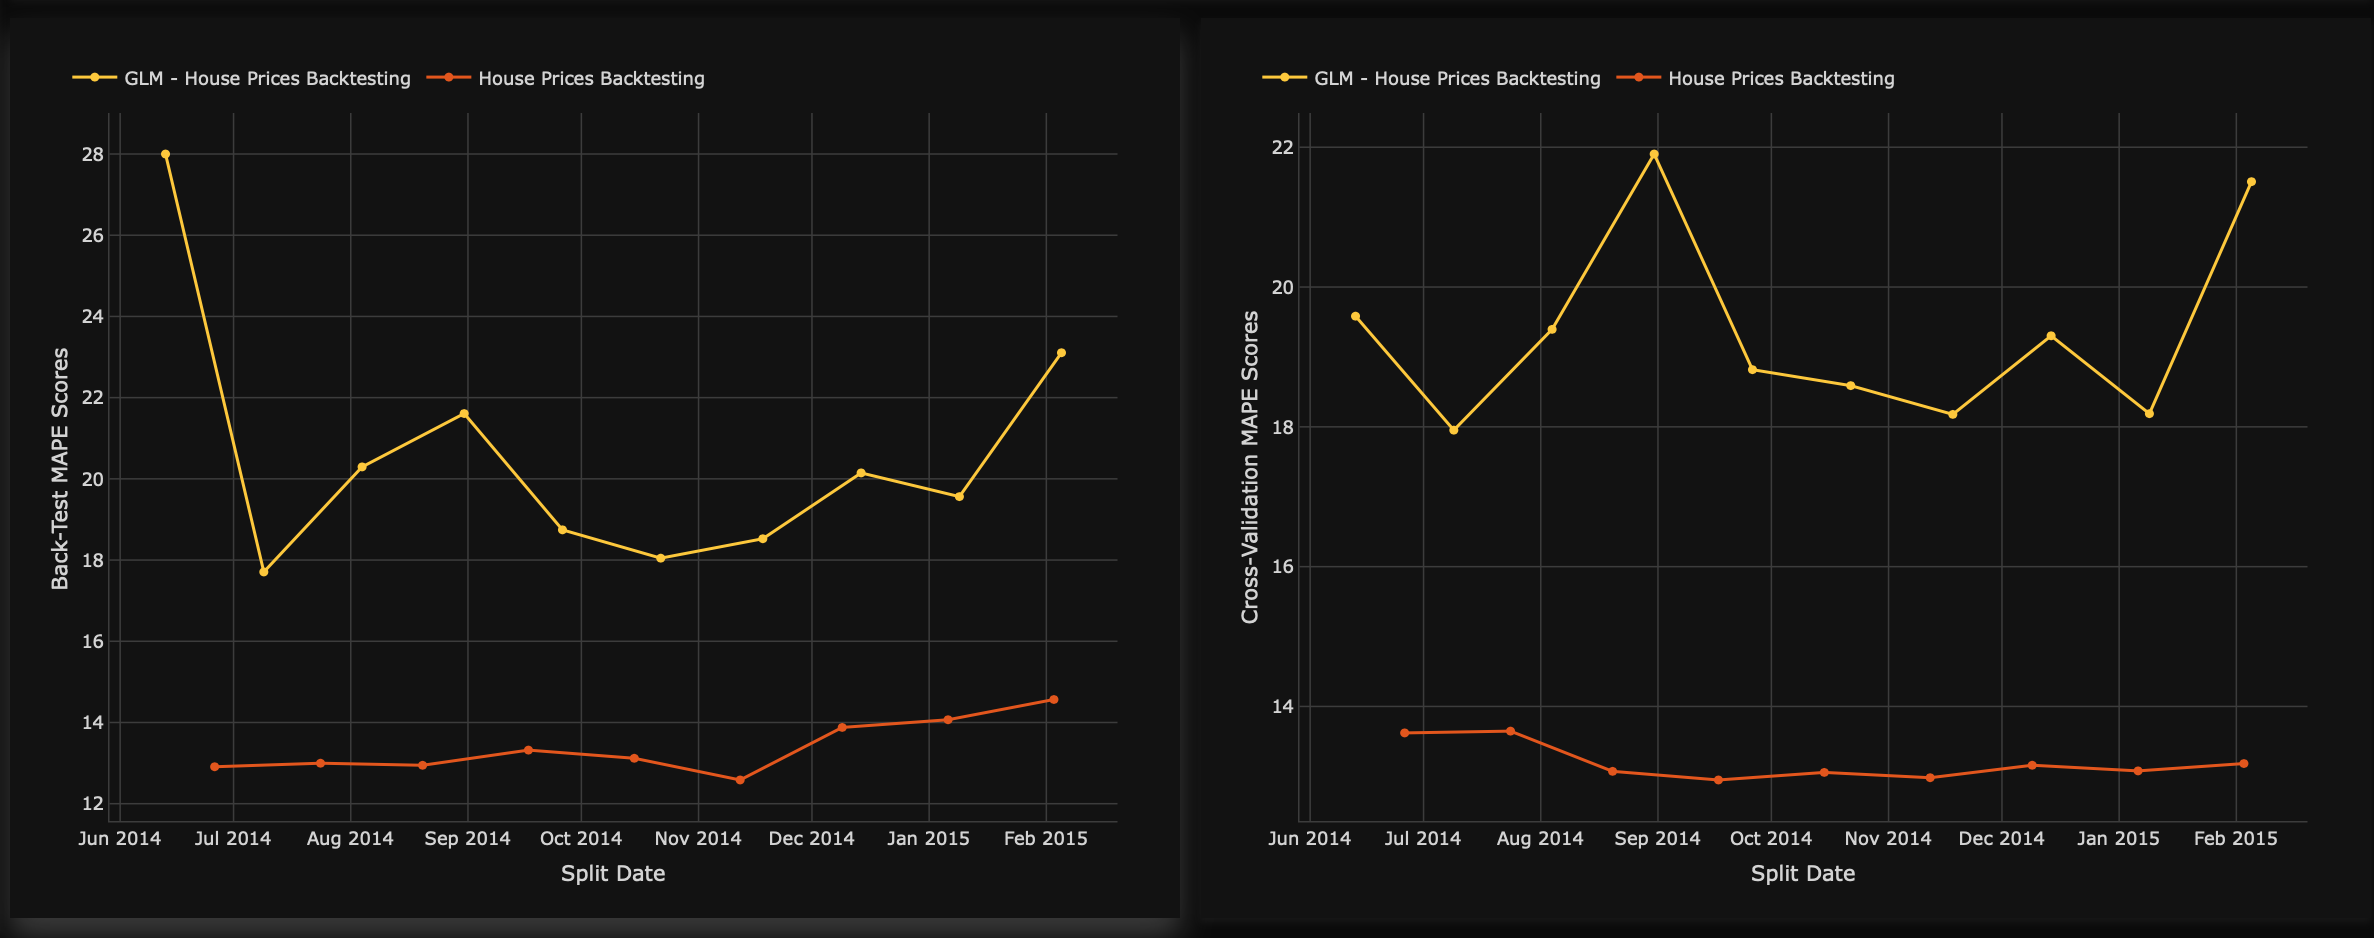This screenshot has width=2374, height=938.
Task: Hide House Prices Backtesting in Cross-Validation legend
Action: [1781, 78]
